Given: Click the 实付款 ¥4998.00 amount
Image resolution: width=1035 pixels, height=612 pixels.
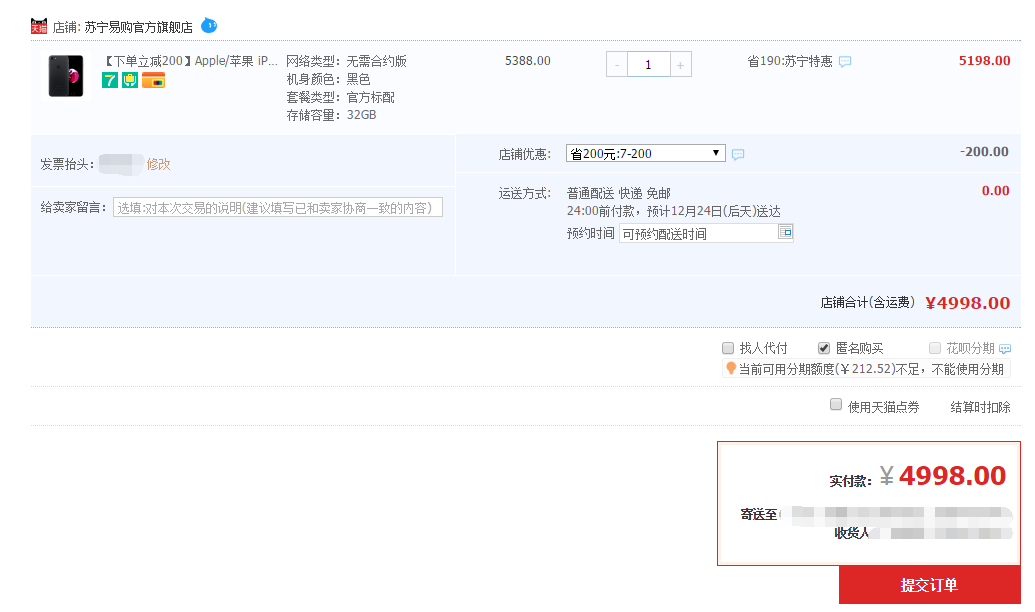Looking at the screenshot, I should pyautogui.click(x=943, y=476).
